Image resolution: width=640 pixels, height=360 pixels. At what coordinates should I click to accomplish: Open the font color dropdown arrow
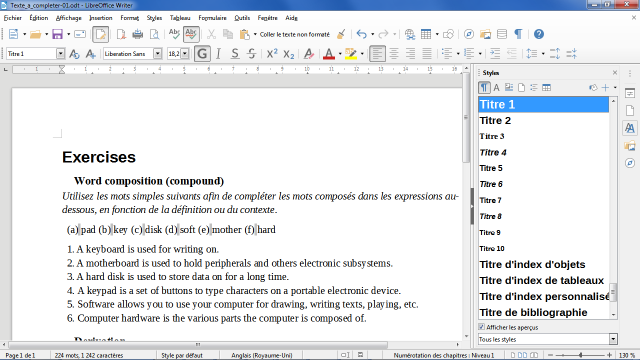[x=340, y=54]
